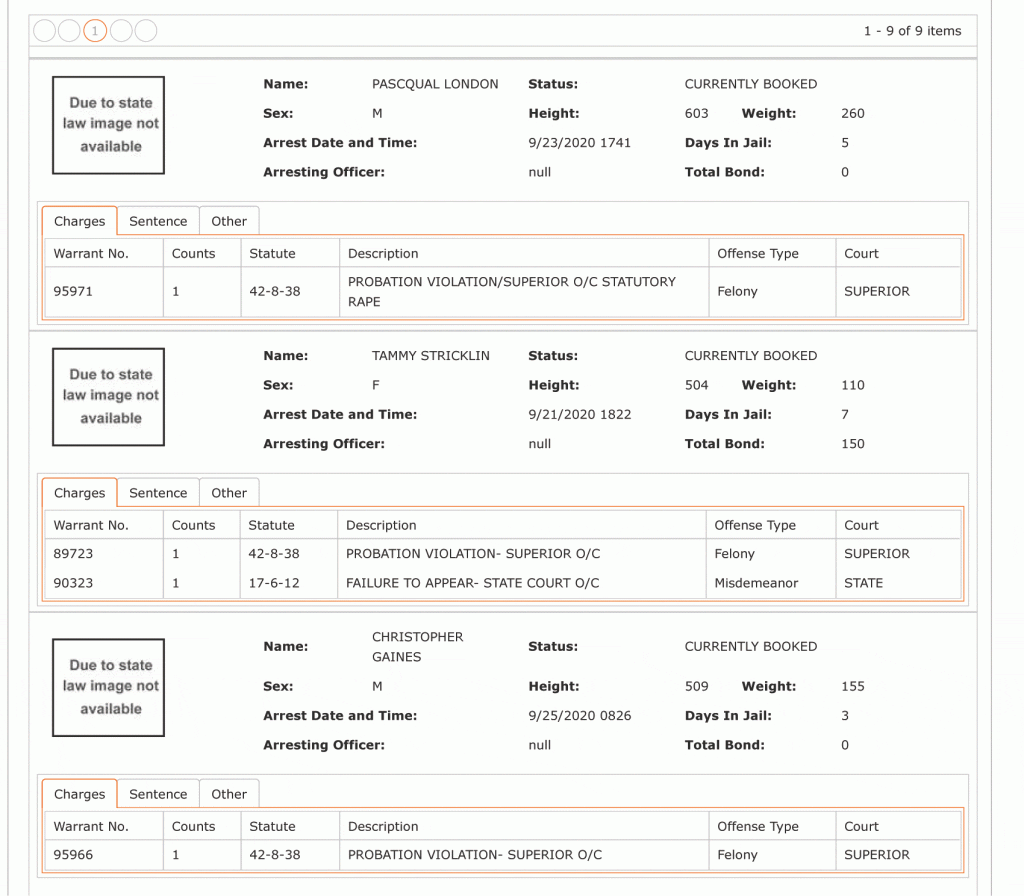Open Other tab for Pascqual London
Screen dimensions: 1024x896
229,221
